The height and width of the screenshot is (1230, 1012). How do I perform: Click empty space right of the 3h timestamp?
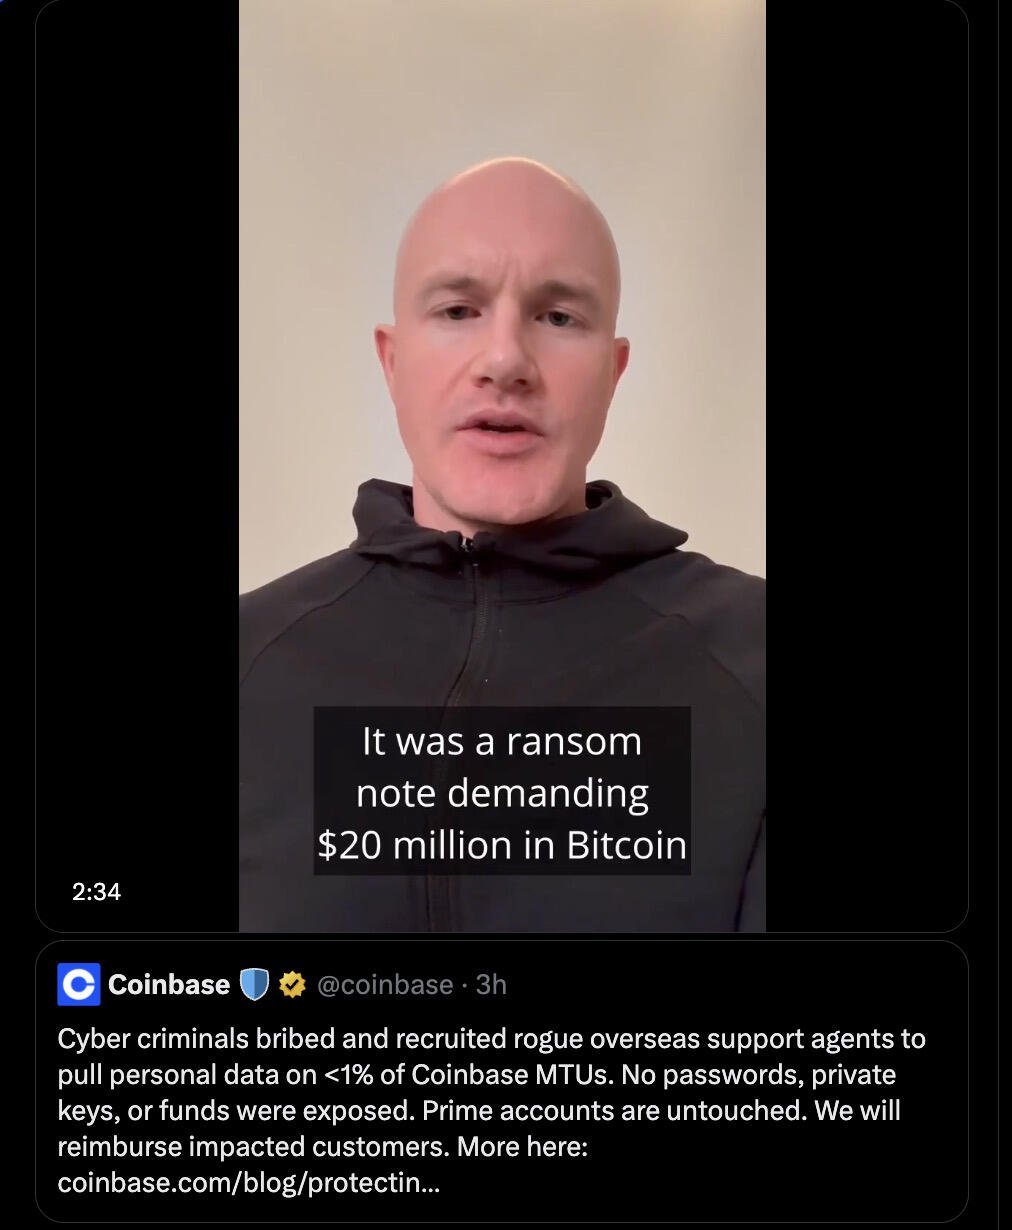click(x=730, y=985)
